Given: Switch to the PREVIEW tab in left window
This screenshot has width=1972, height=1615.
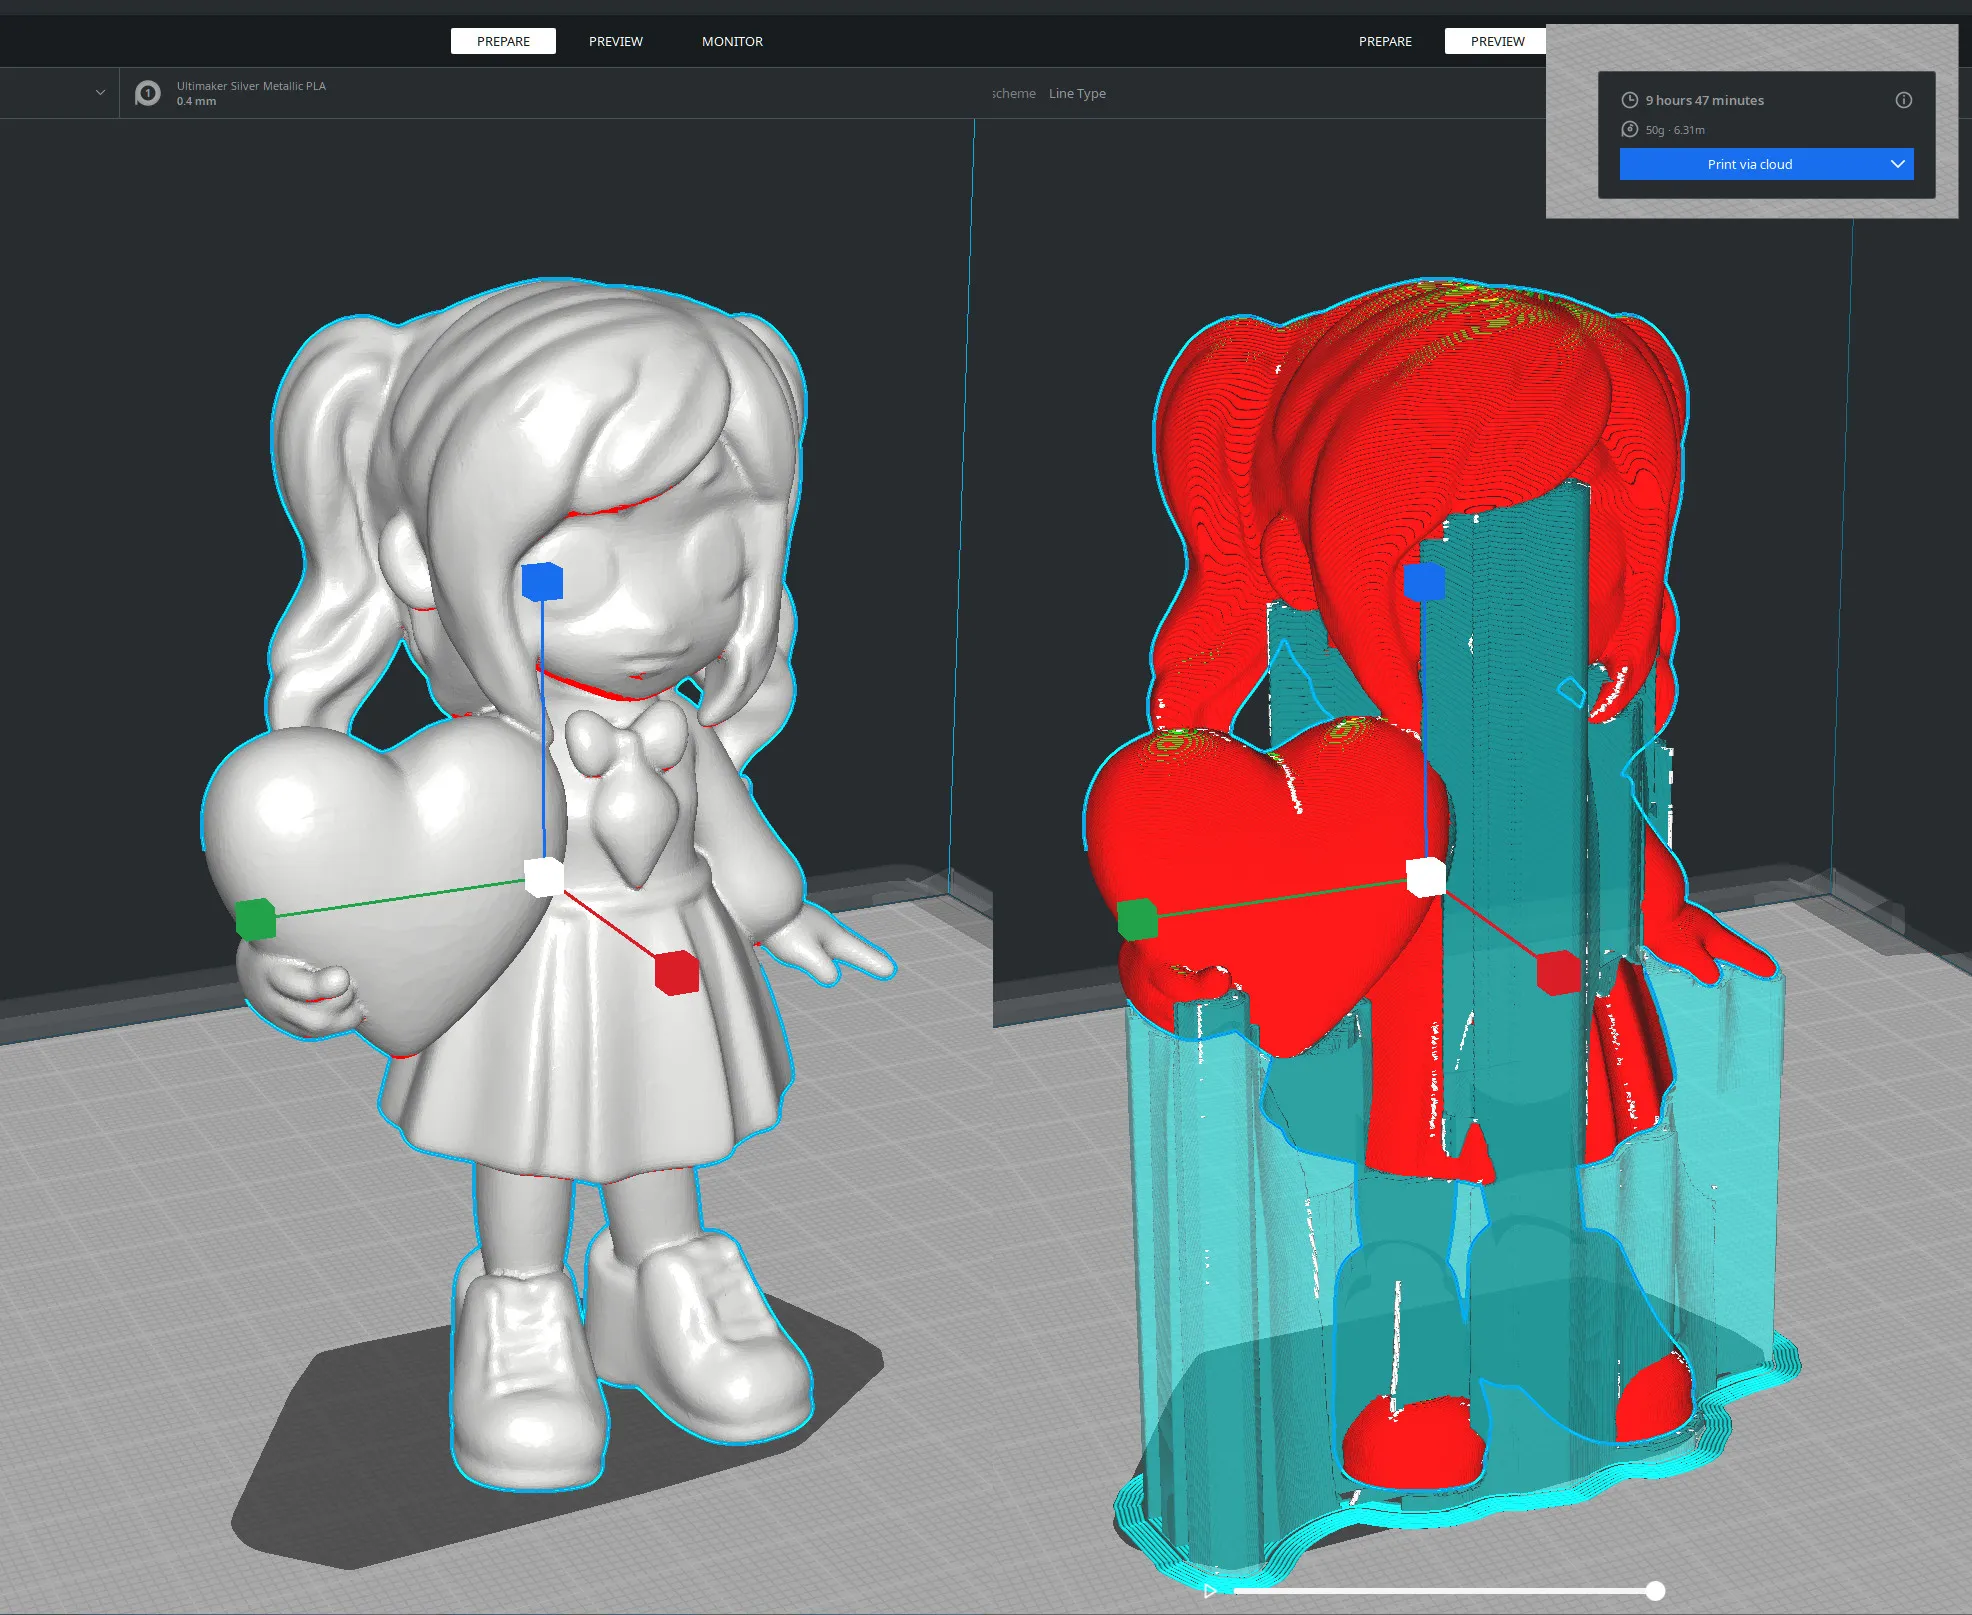Looking at the screenshot, I should point(616,41).
